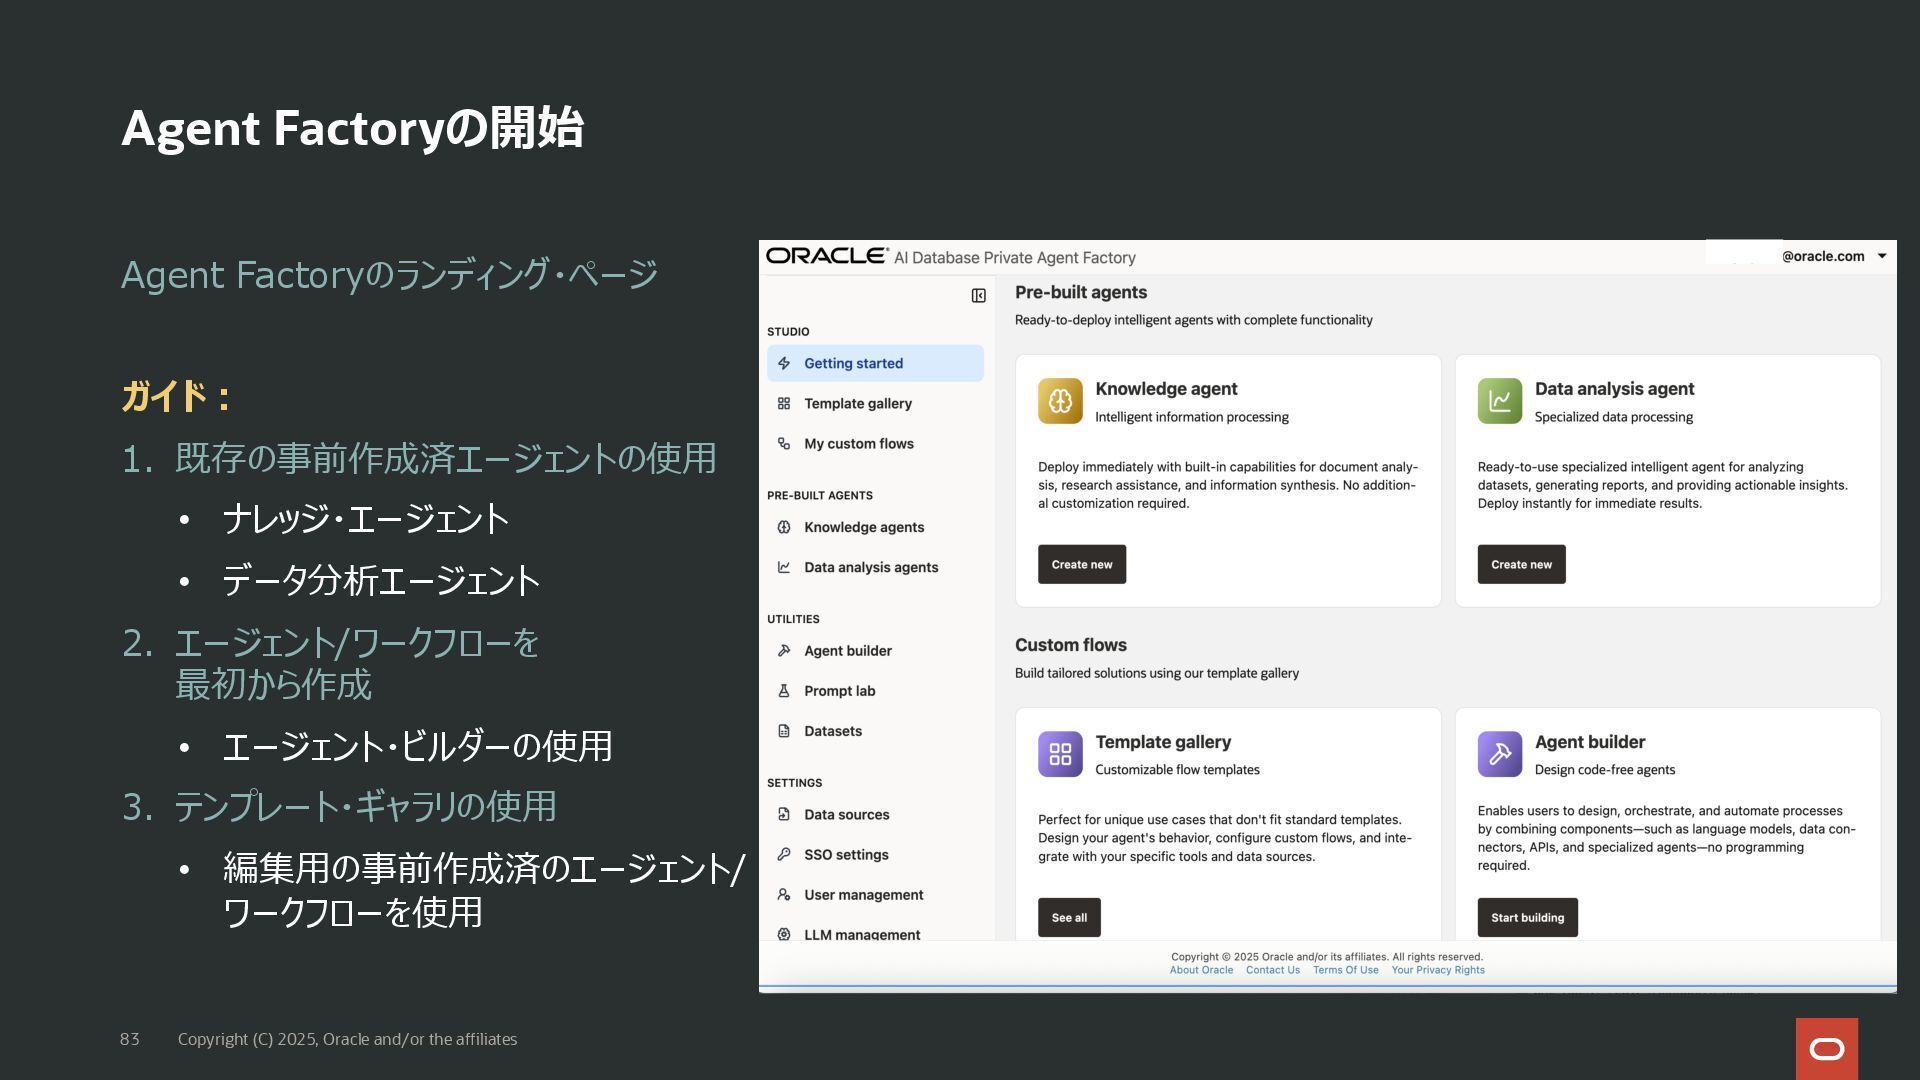Click the red Oracle logo on the slide corner
The width and height of the screenshot is (1920, 1080).
(x=1826, y=1048)
